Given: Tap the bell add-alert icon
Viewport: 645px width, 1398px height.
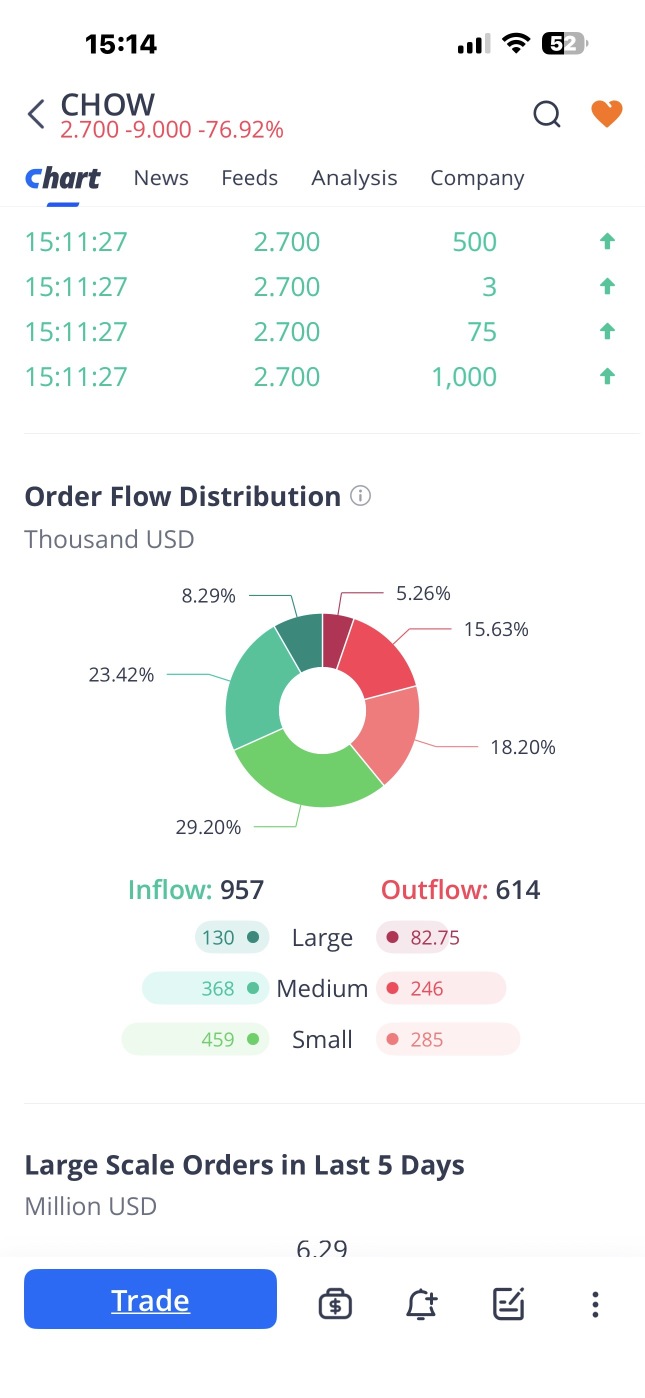Looking at the screenshot, I should [x=421, y=1303].
